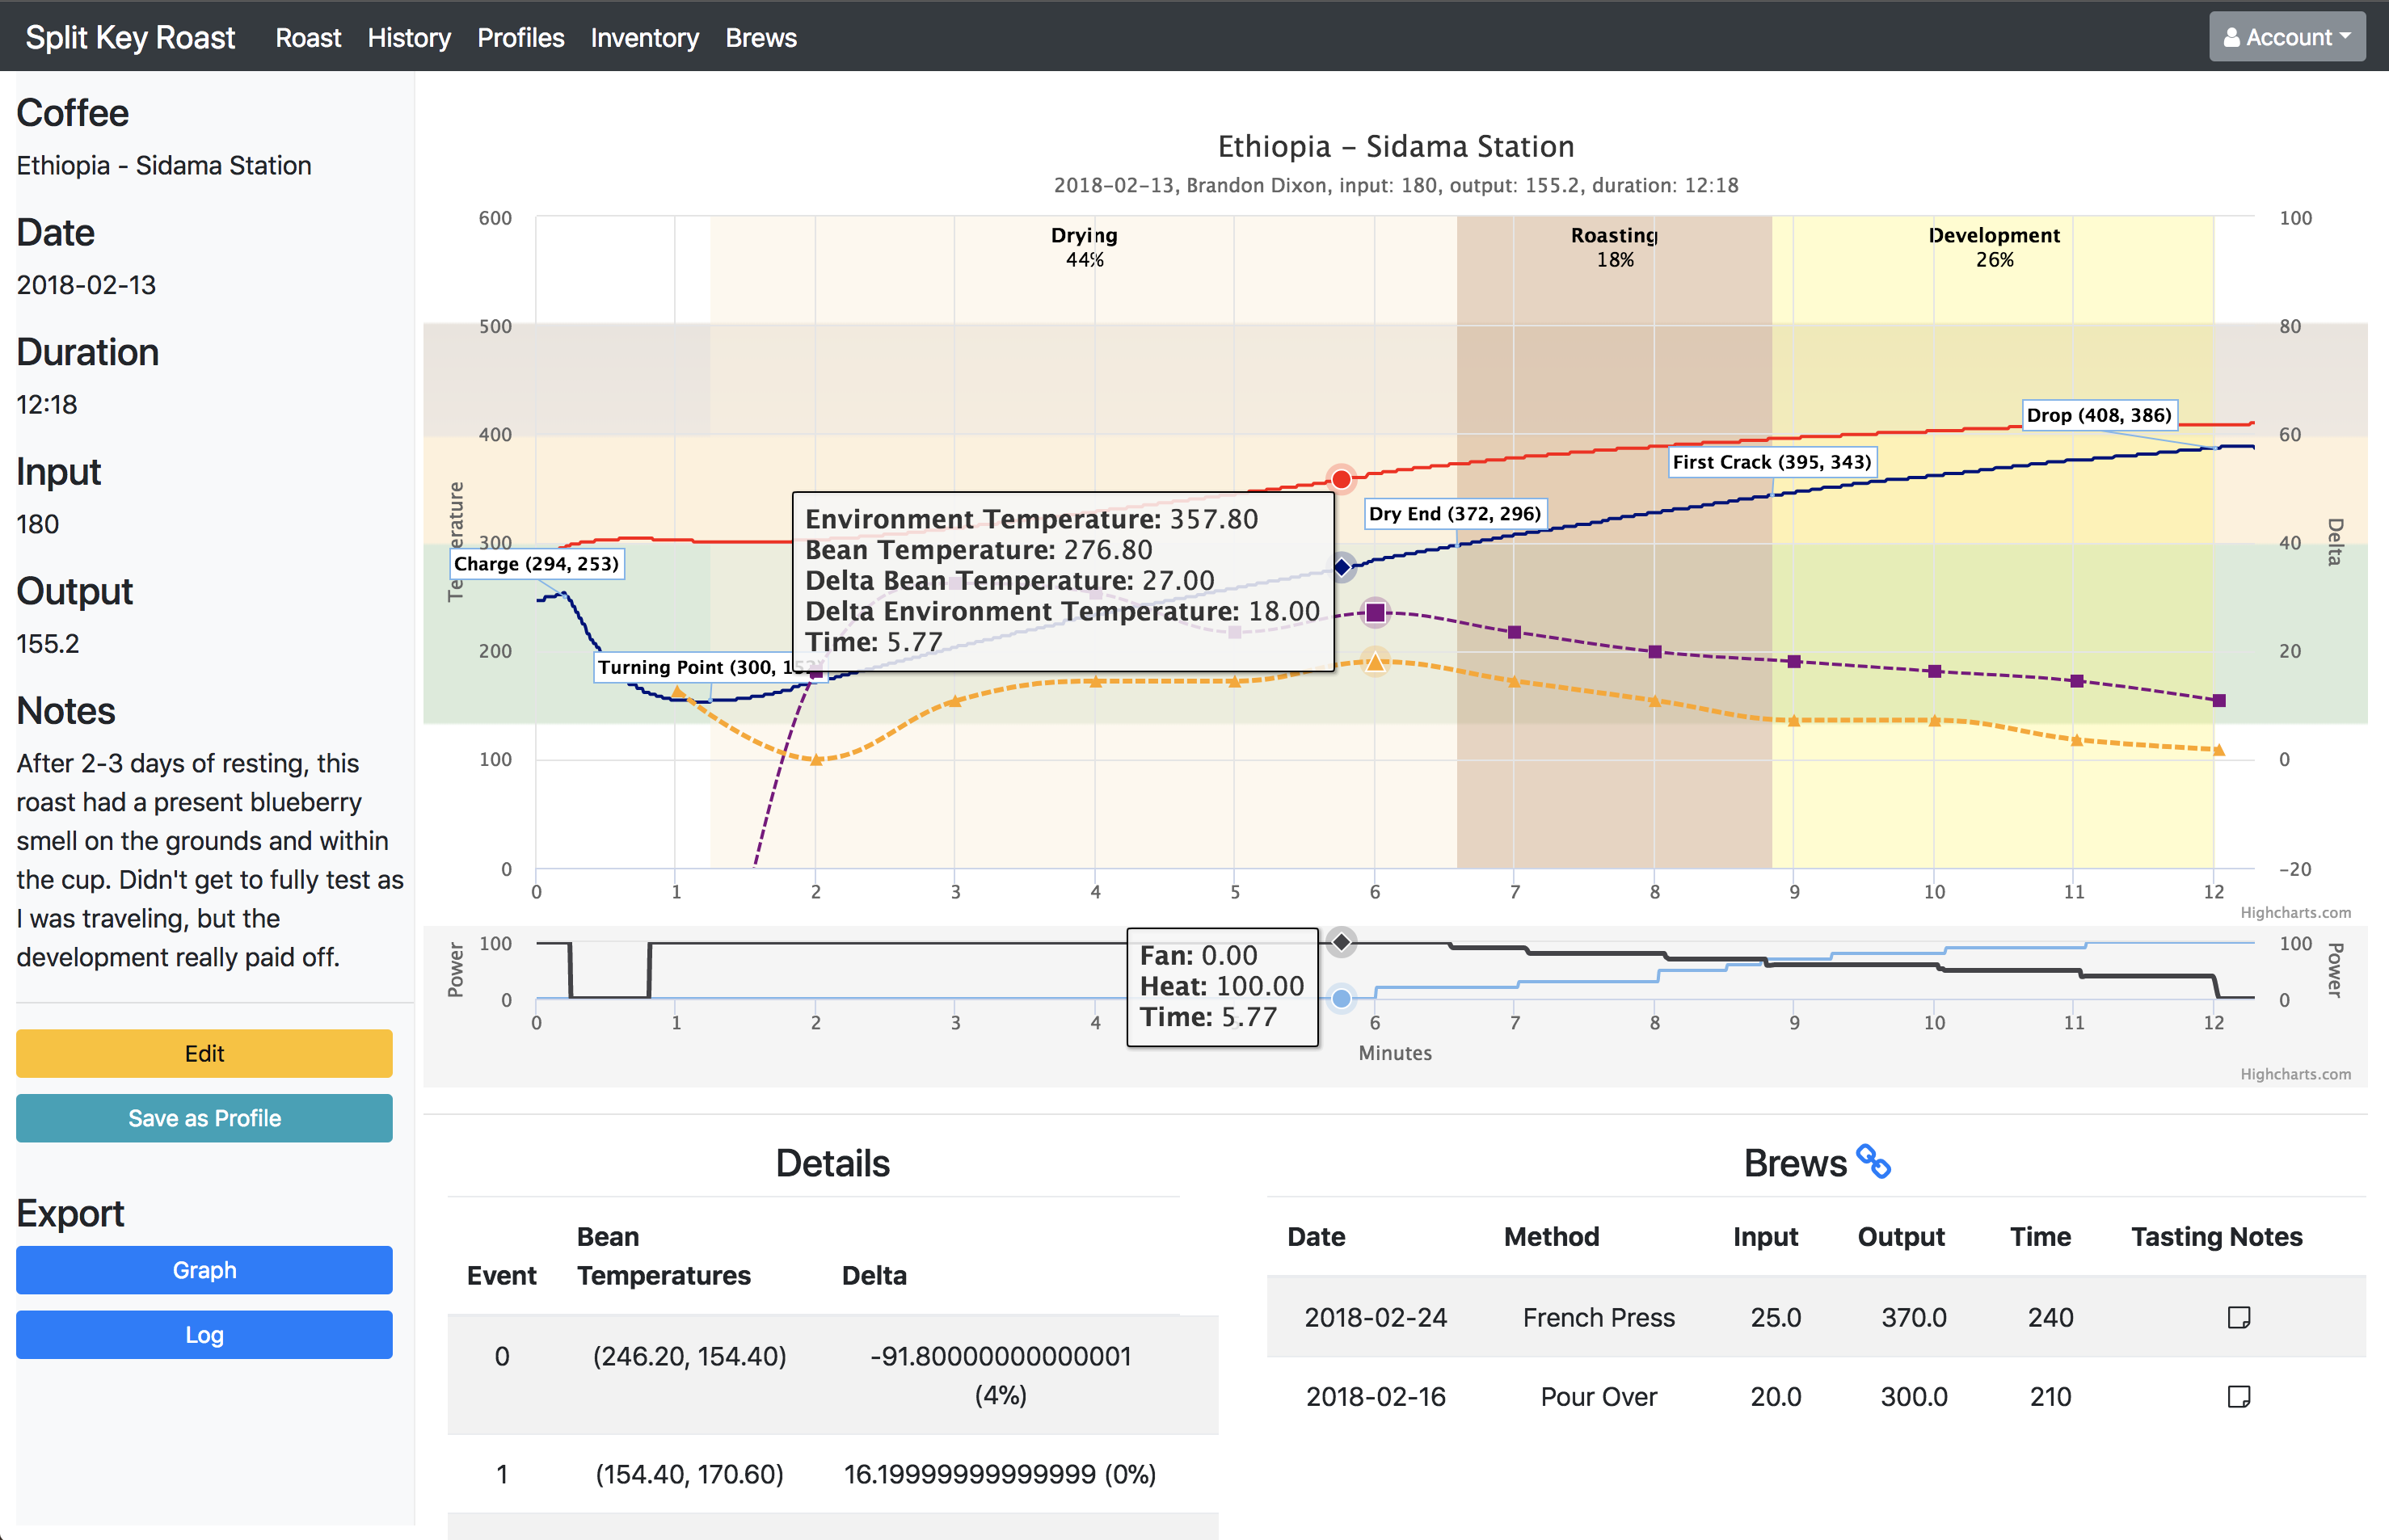Click the highlighted purple square delta marker
This screenshot has width=2389, height=1540.
pos(1375,612)
